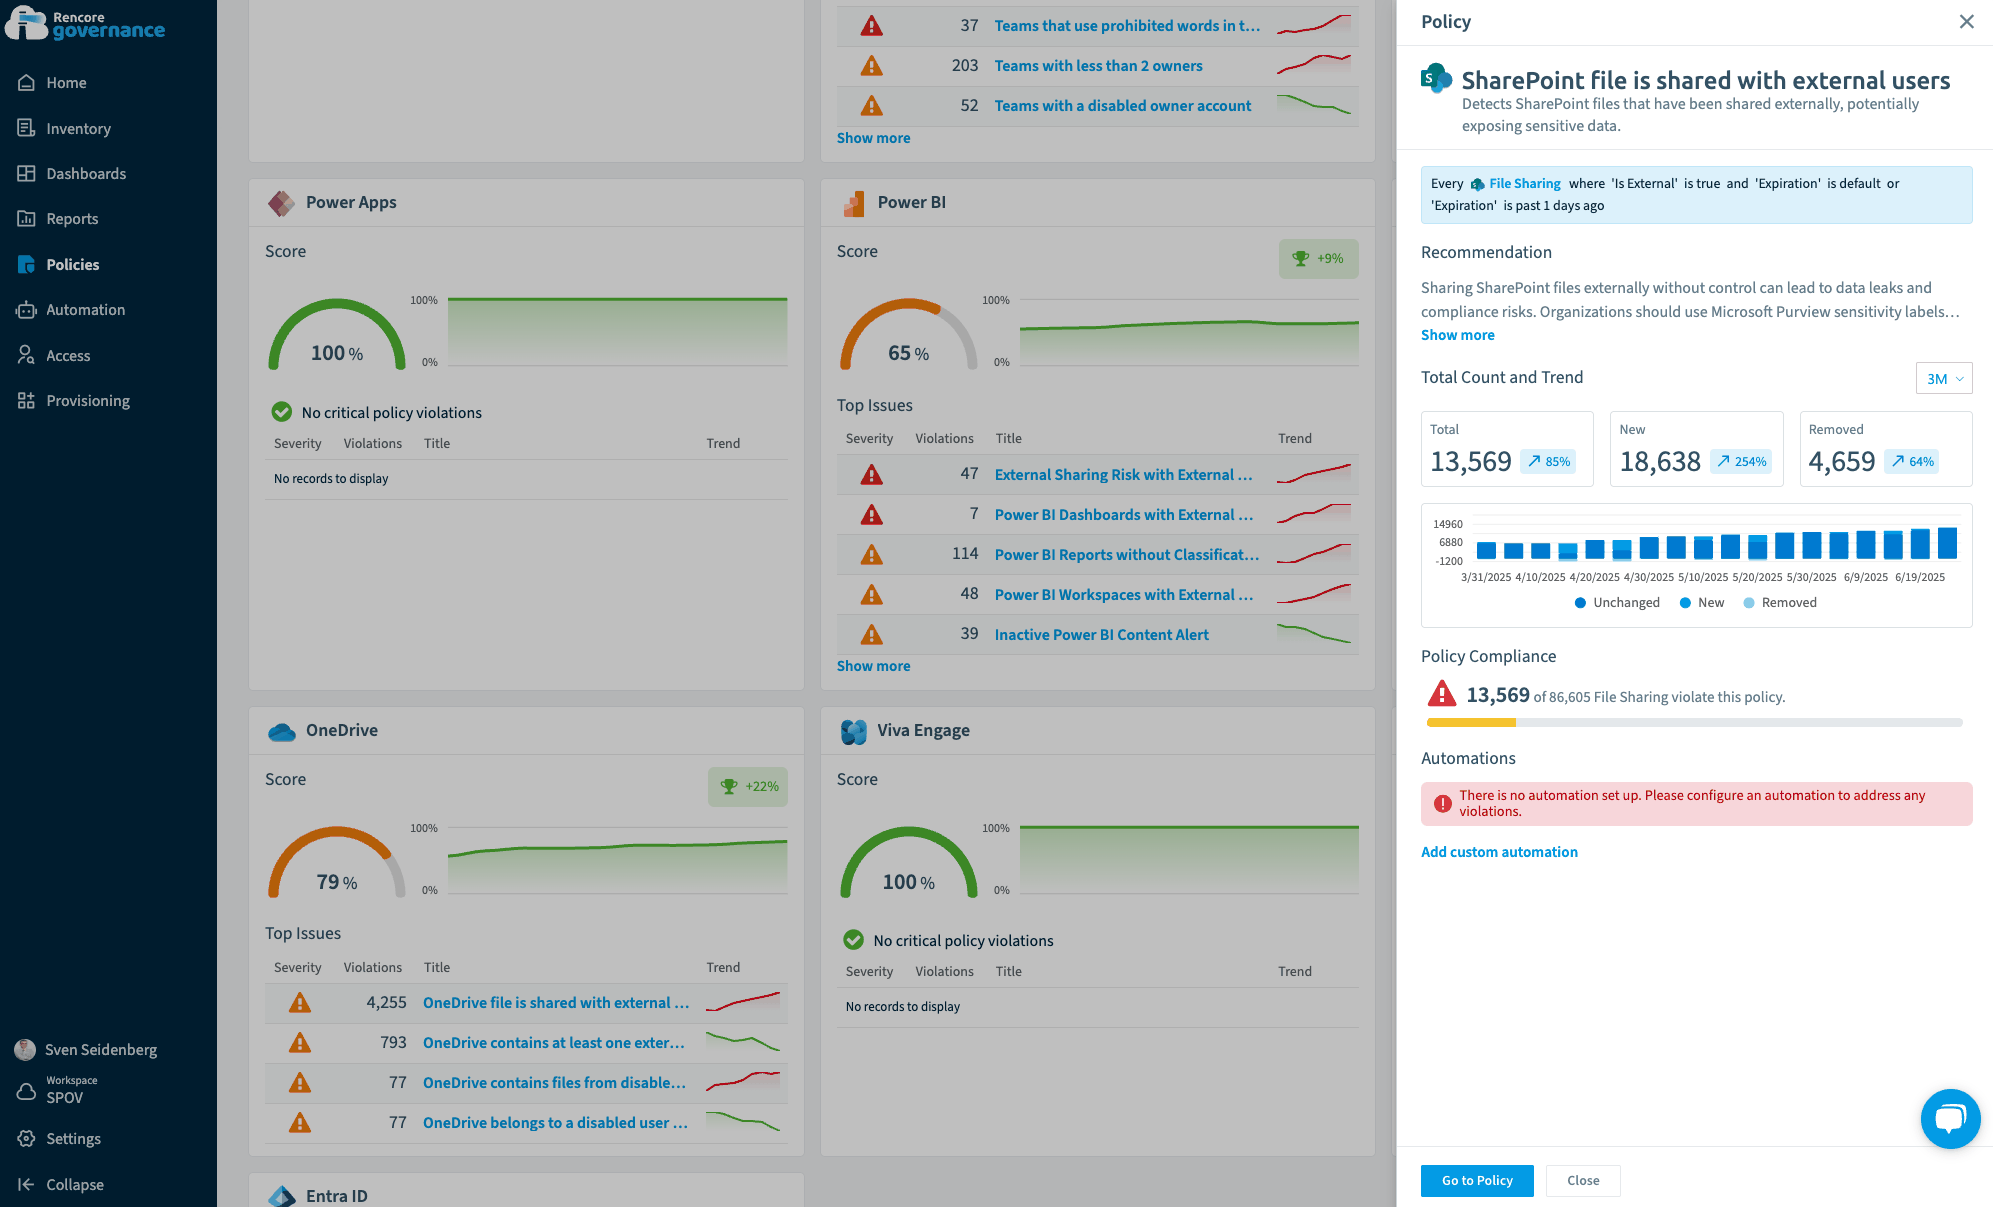Open the Provisioning sidebar icon
The image size is (1993, 1207).
click(x=27, y=401)
